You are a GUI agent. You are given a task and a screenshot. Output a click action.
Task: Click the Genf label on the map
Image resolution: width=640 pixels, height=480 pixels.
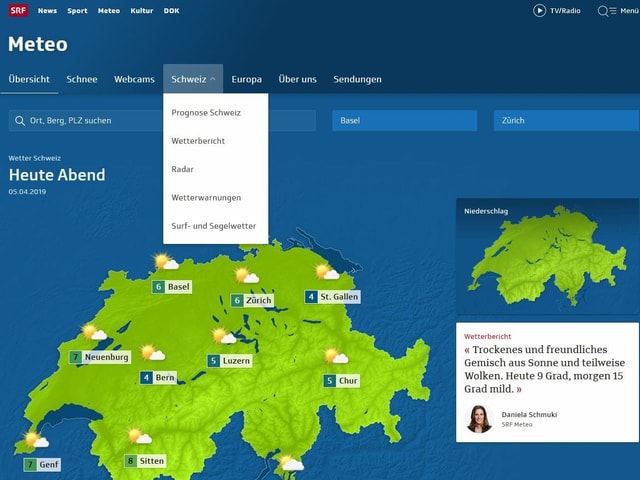[49, 464]
